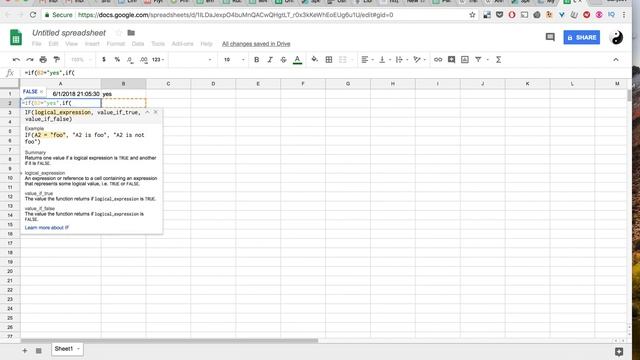Open the View menu
640x360 pixels.
click(x=71, y=44)
